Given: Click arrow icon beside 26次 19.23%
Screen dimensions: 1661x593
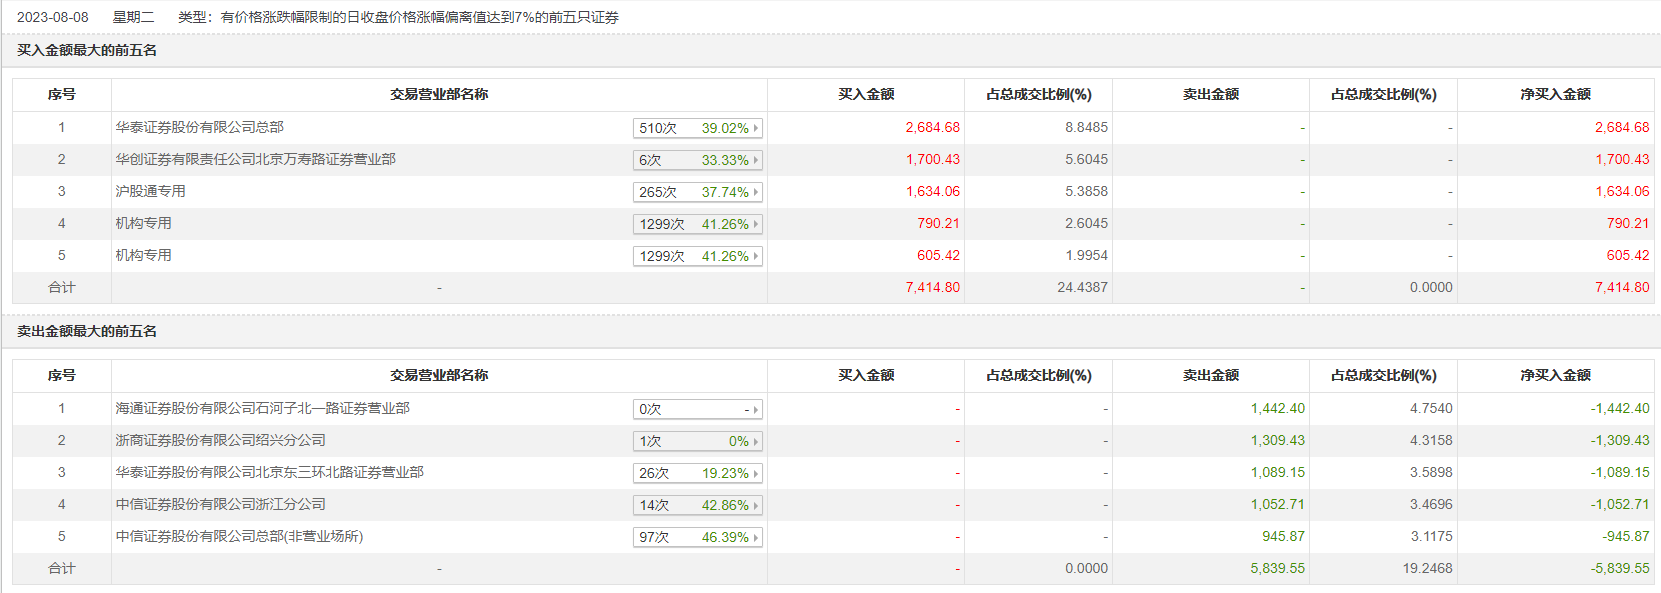Looking at the screenshot, I should (x=756, y=473).
